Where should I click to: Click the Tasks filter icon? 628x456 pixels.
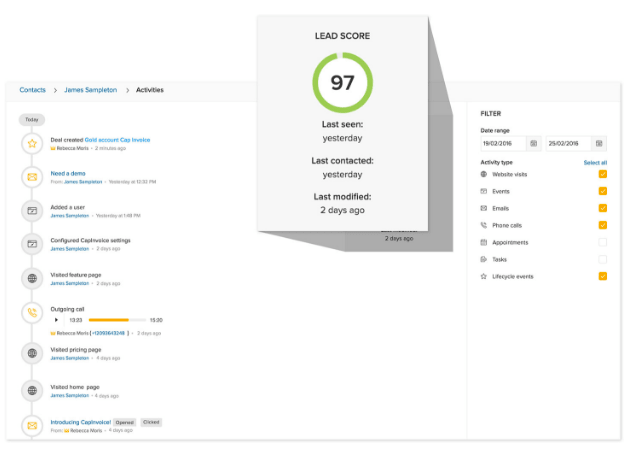(x=484, y=259)
